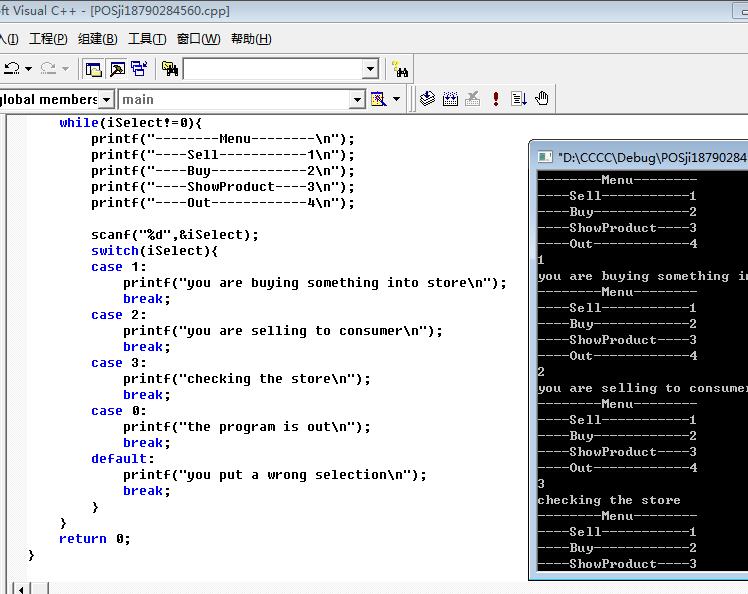Image resolution: width=748 pixels, height=594 pixels.
Task: Open the 工具(T) menu
Action: (147, 39)
